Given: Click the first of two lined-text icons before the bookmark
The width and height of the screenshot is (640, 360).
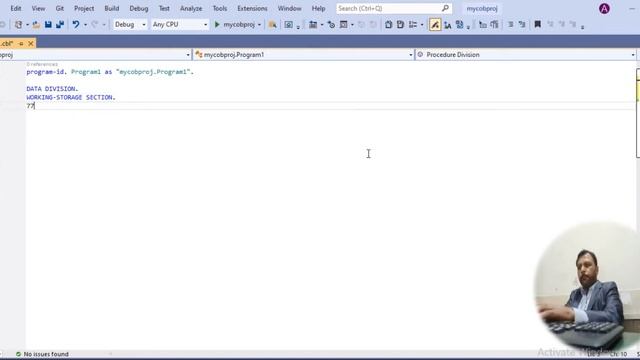Looking at the screenshot, I should coord(510,25).
